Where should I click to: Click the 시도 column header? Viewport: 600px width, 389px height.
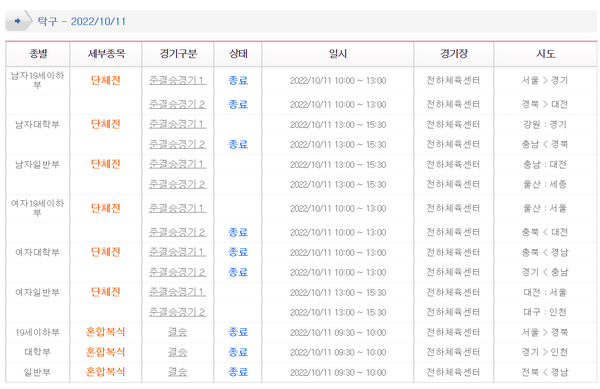coord(545,54)
